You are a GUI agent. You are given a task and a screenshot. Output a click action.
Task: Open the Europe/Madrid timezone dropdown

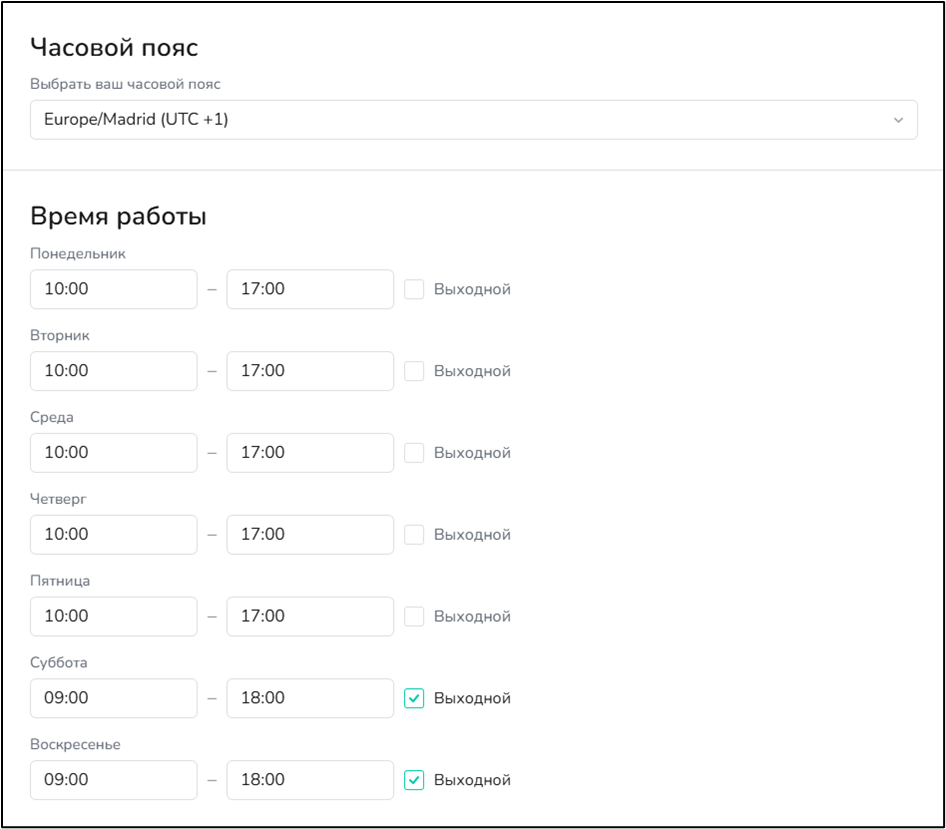[x=474, y=119]
